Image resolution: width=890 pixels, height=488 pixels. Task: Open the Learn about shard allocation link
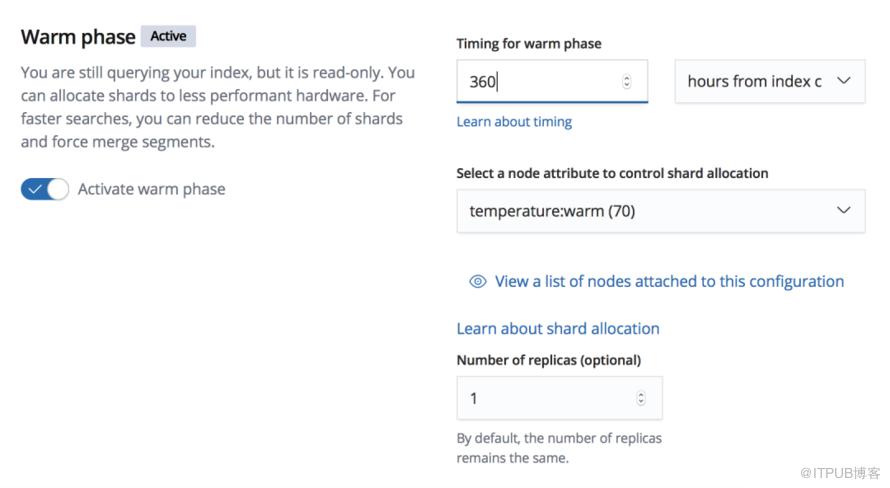[x=558, y=329]
